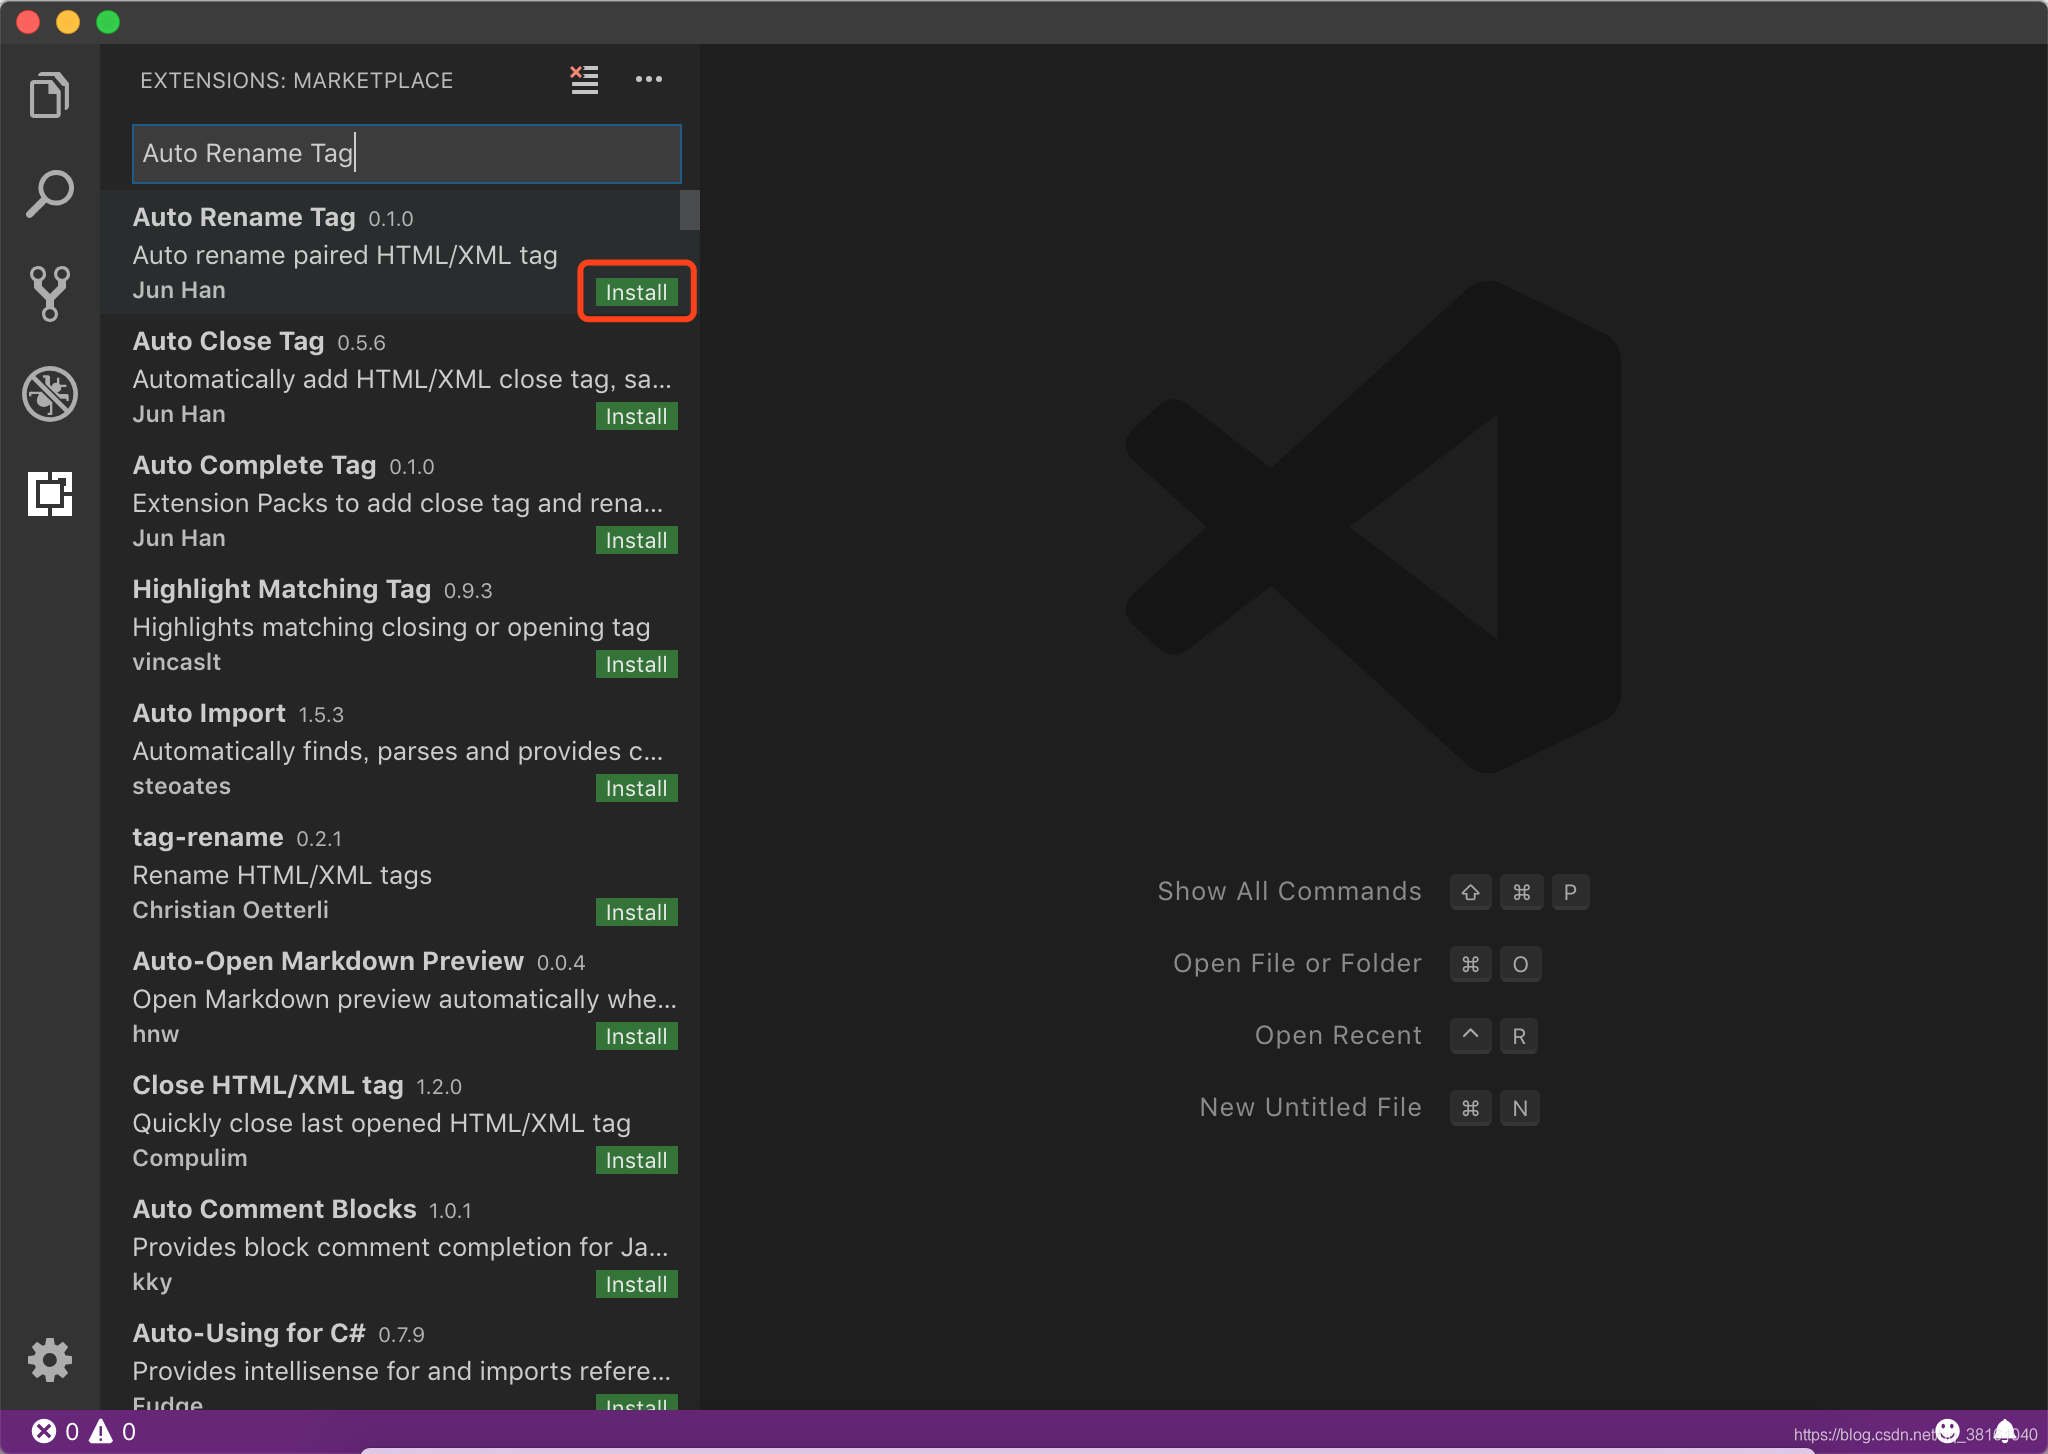Select the Extensions icon in activity bar
The width and height of the screenshot is (2048, 1454).
[x=49, y=494]
